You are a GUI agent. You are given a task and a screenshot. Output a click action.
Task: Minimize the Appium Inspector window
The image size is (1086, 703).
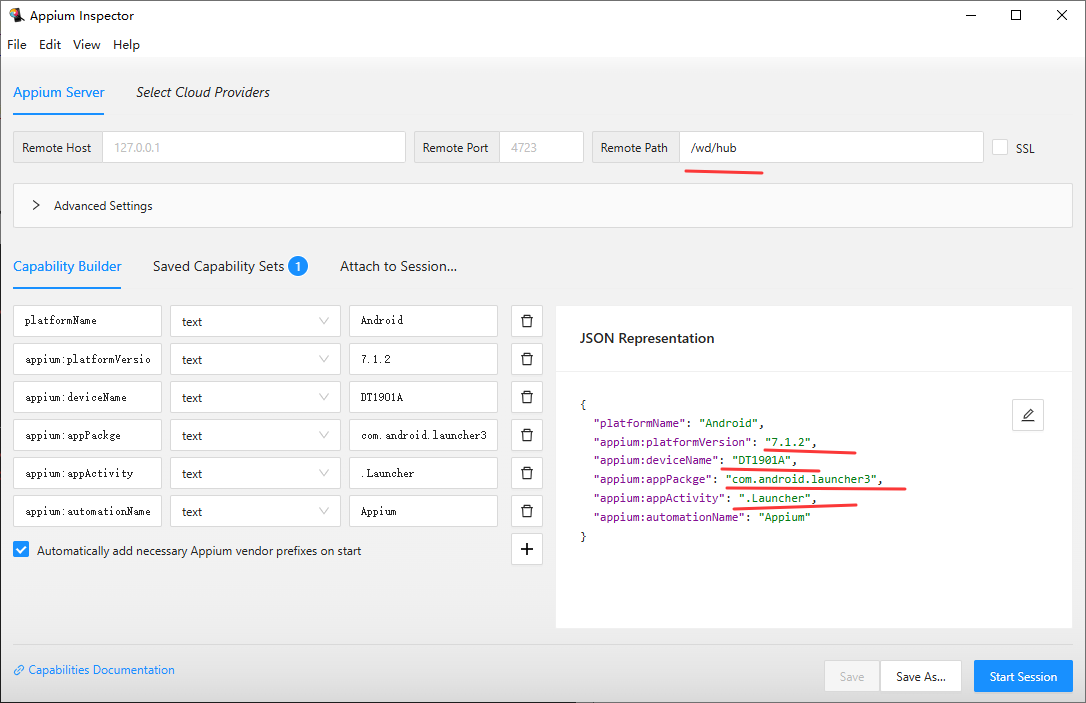click(971, 15)
